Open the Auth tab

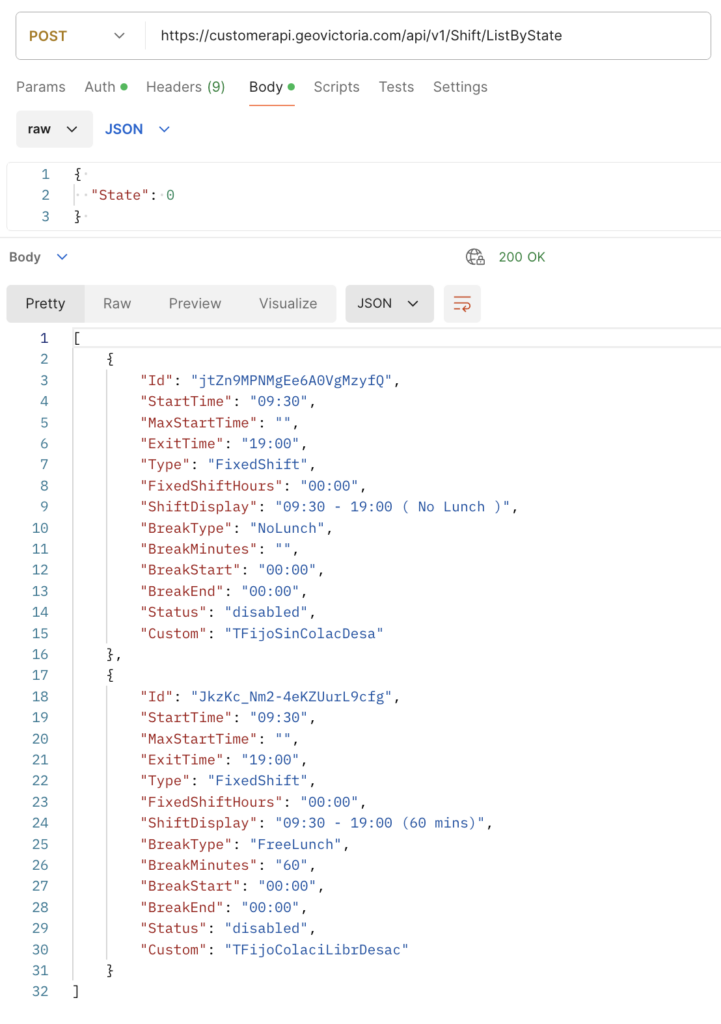[x=105, y=87]
